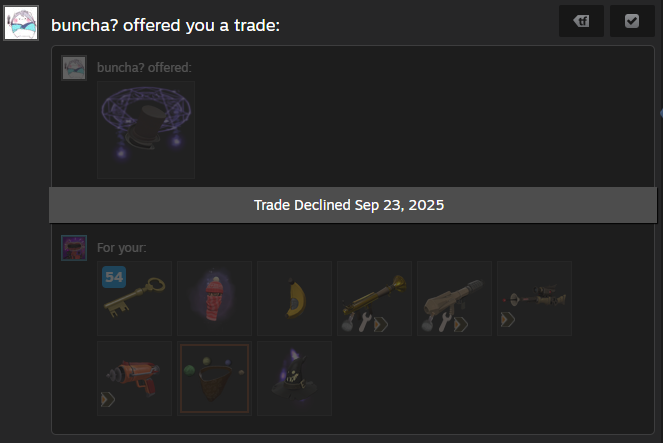Click the yellow banana item
Screen dimensions: 663x443
[x=294, y=298]
